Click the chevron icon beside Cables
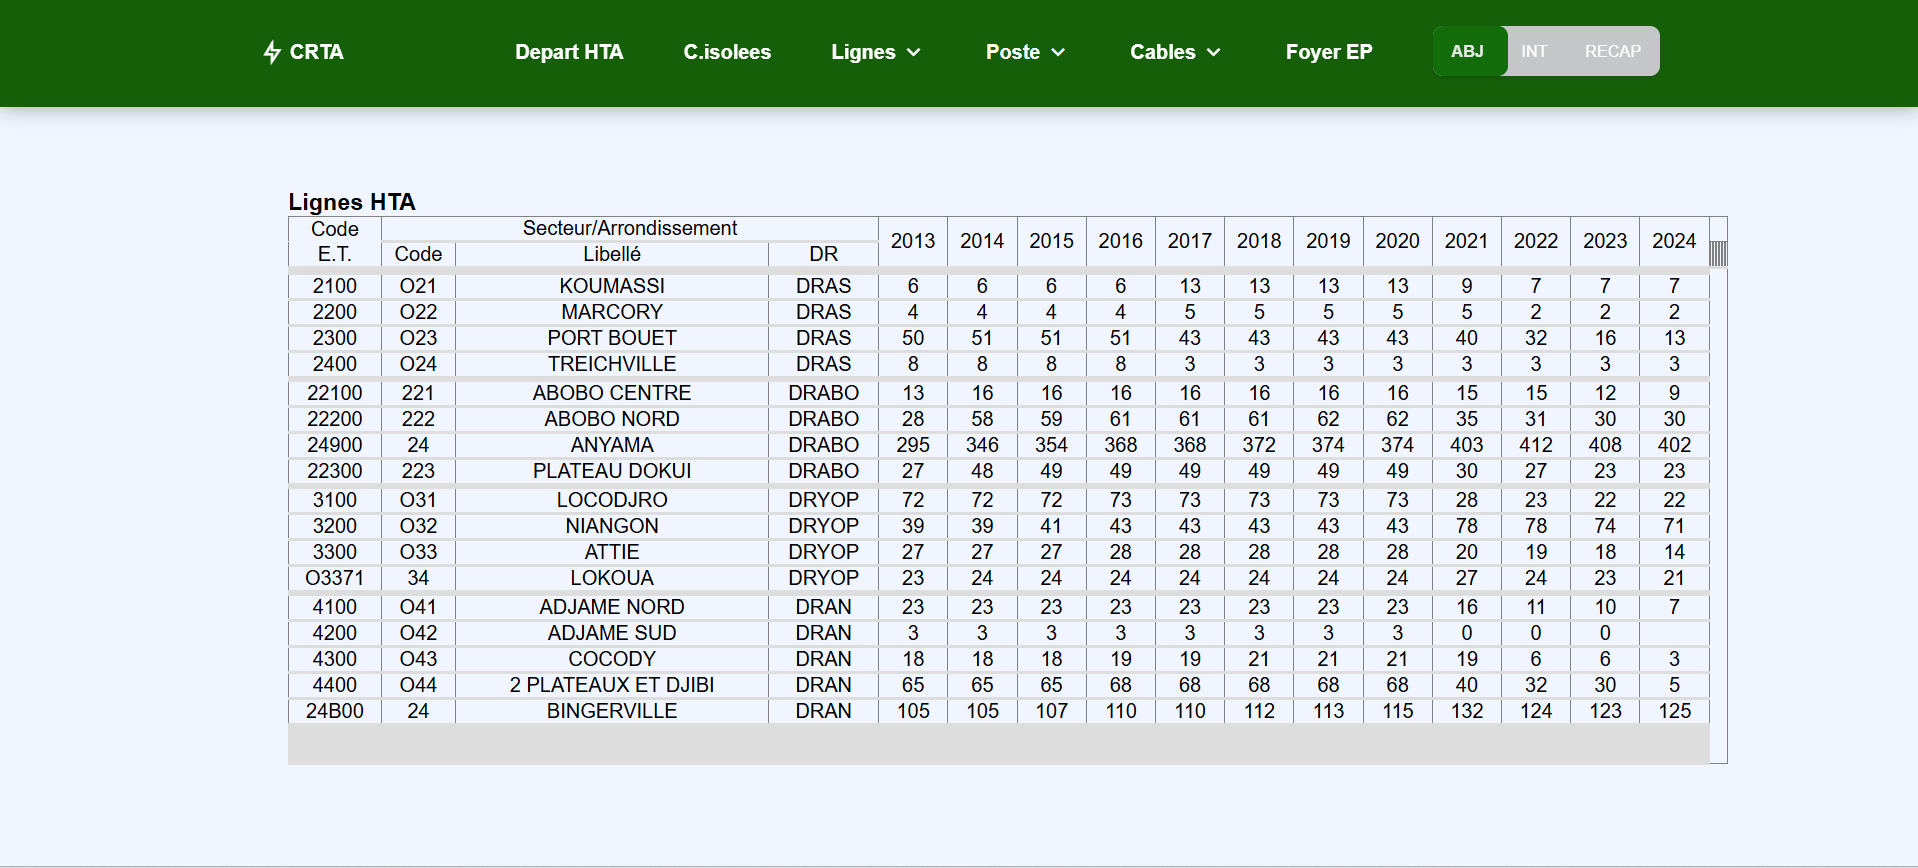1918x868 pixels. [x=1214, y=53]
